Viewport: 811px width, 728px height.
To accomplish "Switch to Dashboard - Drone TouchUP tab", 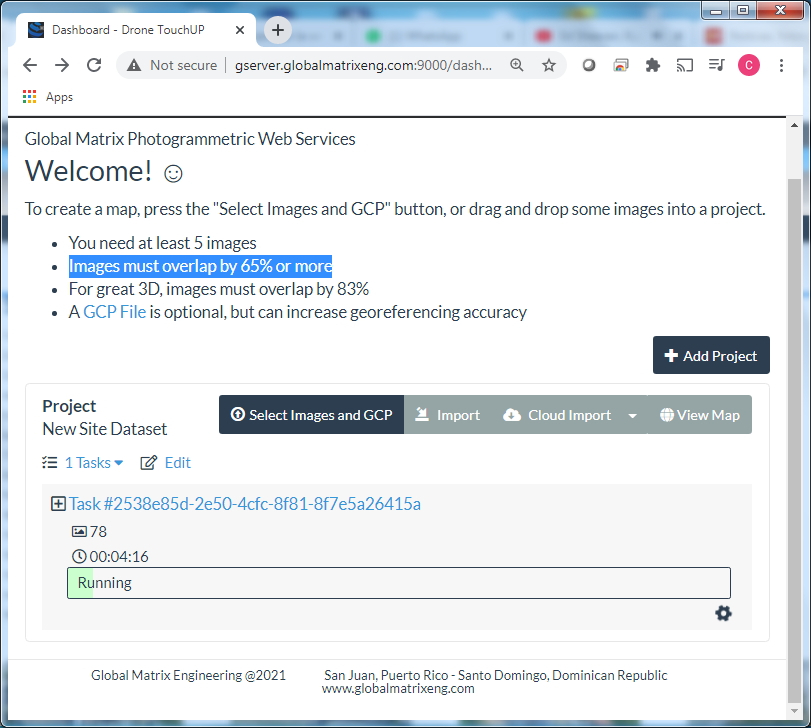I will click(135, 30).
